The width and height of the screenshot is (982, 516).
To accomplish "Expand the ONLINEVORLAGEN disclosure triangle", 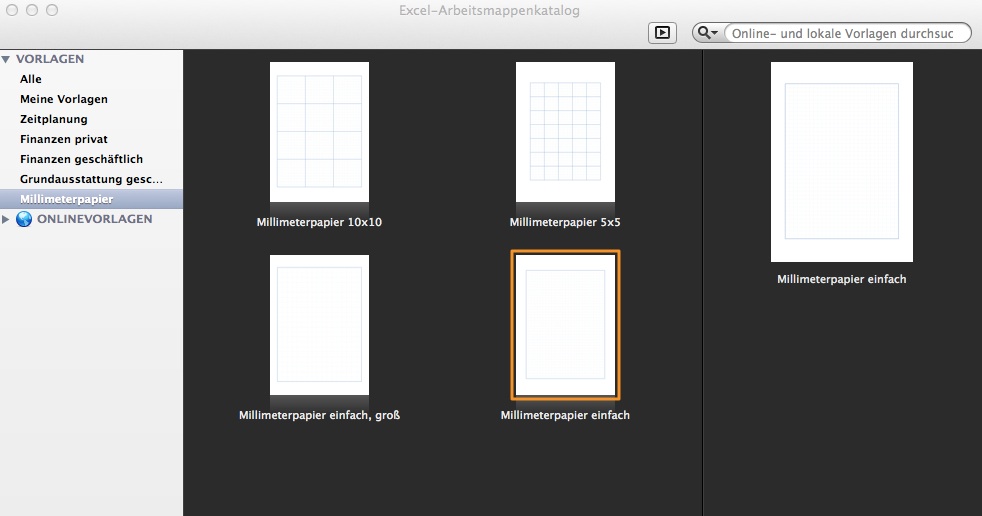I will pyautogui.click(x=7, y=219).
